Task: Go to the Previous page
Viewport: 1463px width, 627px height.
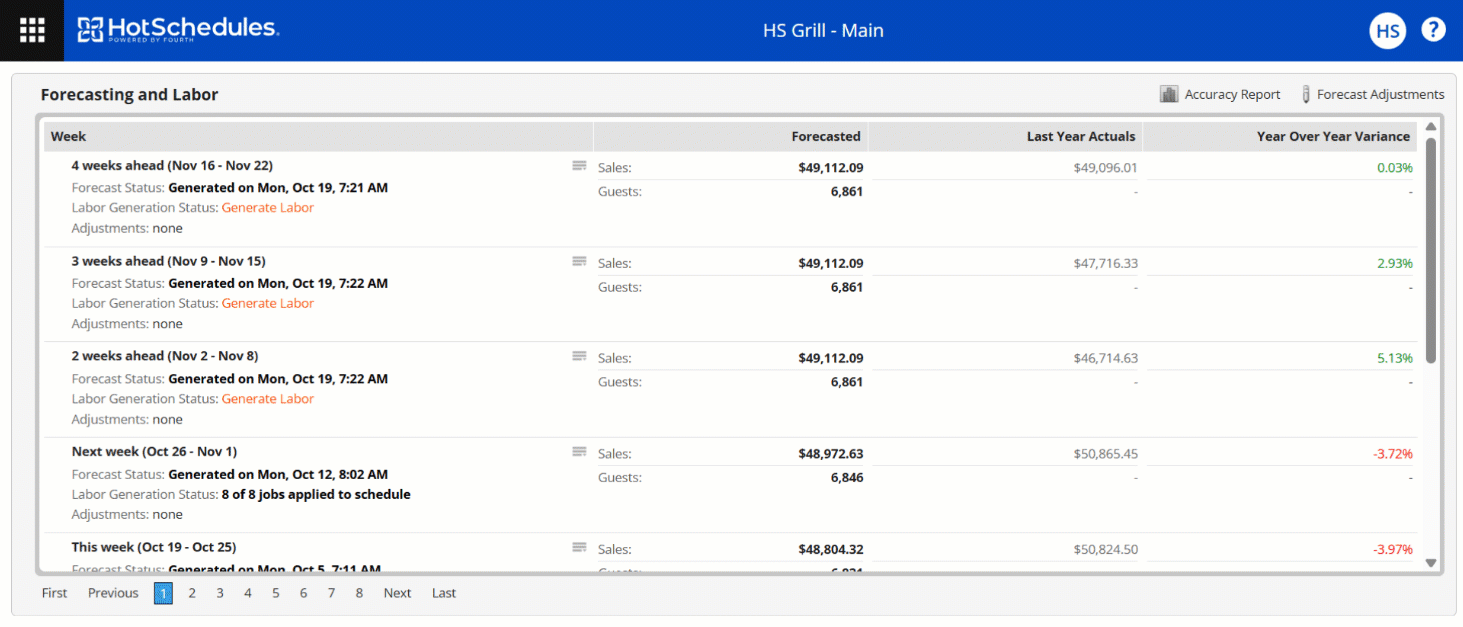Action: pyautogui.click(x=113, y=593)
